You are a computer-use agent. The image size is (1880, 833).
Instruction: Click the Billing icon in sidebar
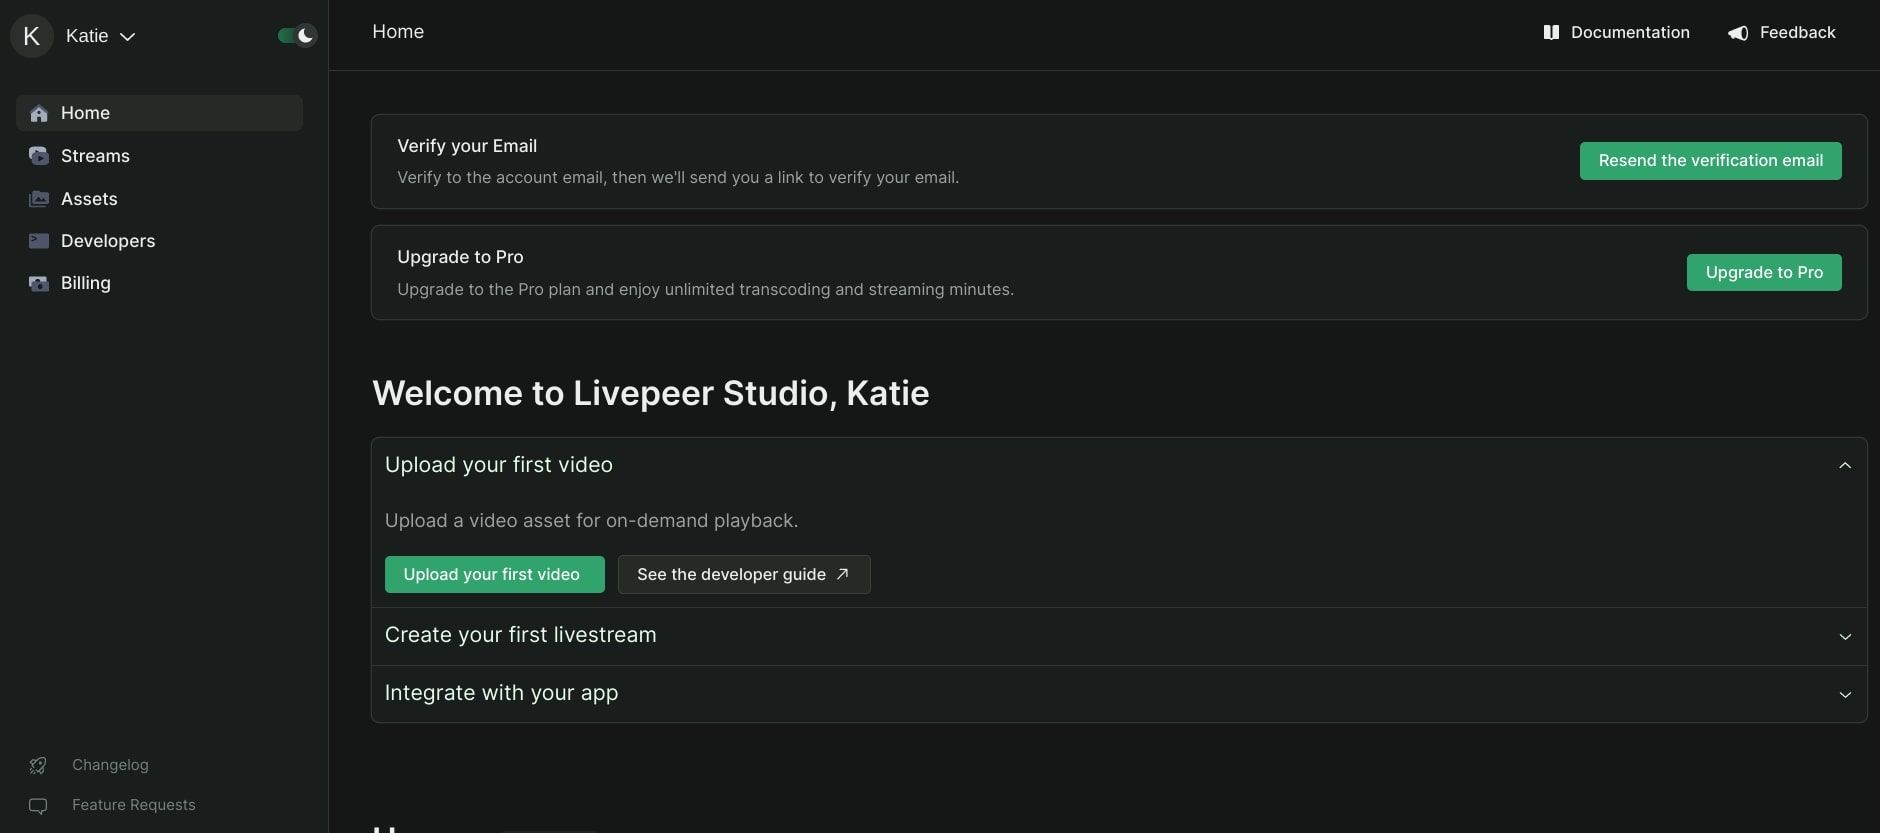click(x=39, y=284)
